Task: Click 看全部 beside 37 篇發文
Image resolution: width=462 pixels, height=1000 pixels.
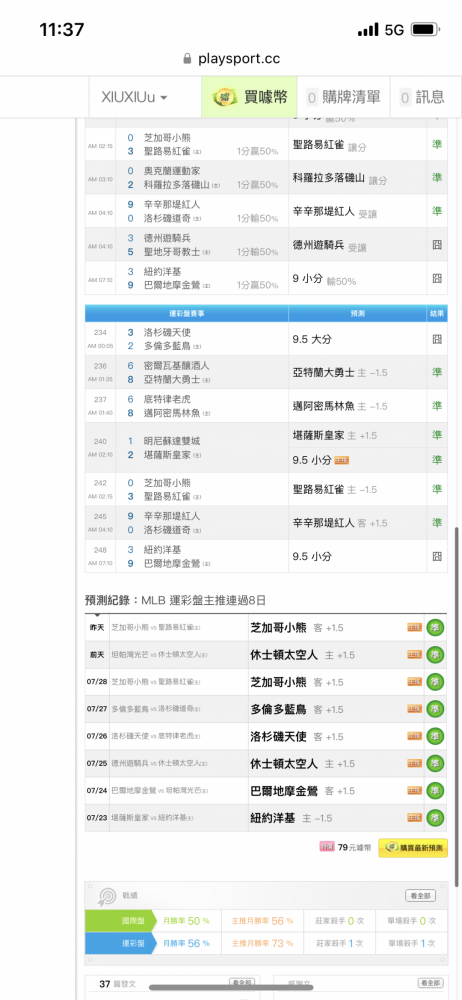Action: [242, 983]
